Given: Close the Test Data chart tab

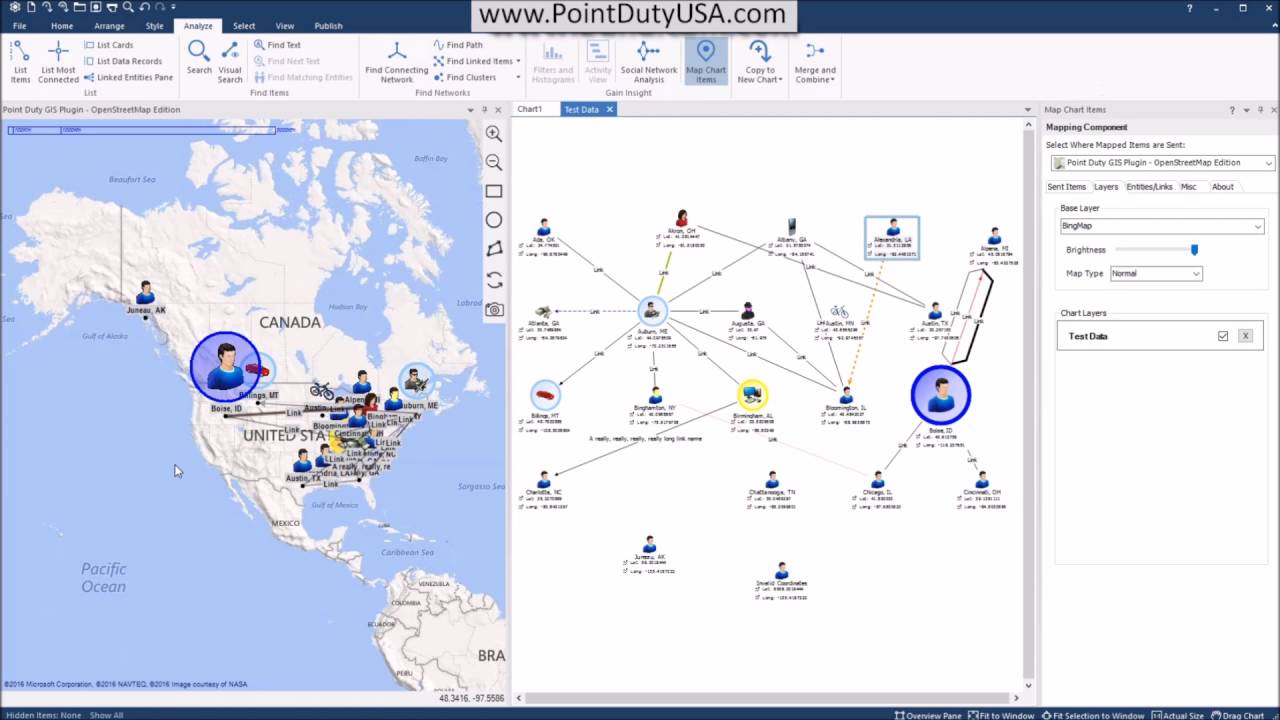Looking at the screenshot, I should click(608, 109).
